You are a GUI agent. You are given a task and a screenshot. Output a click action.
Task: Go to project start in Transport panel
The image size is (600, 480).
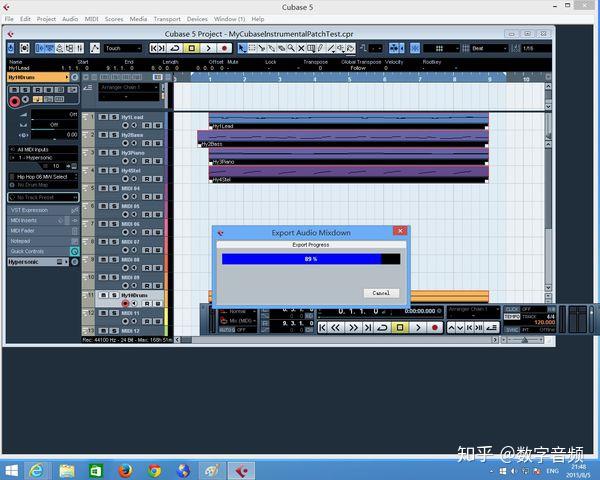323,328
